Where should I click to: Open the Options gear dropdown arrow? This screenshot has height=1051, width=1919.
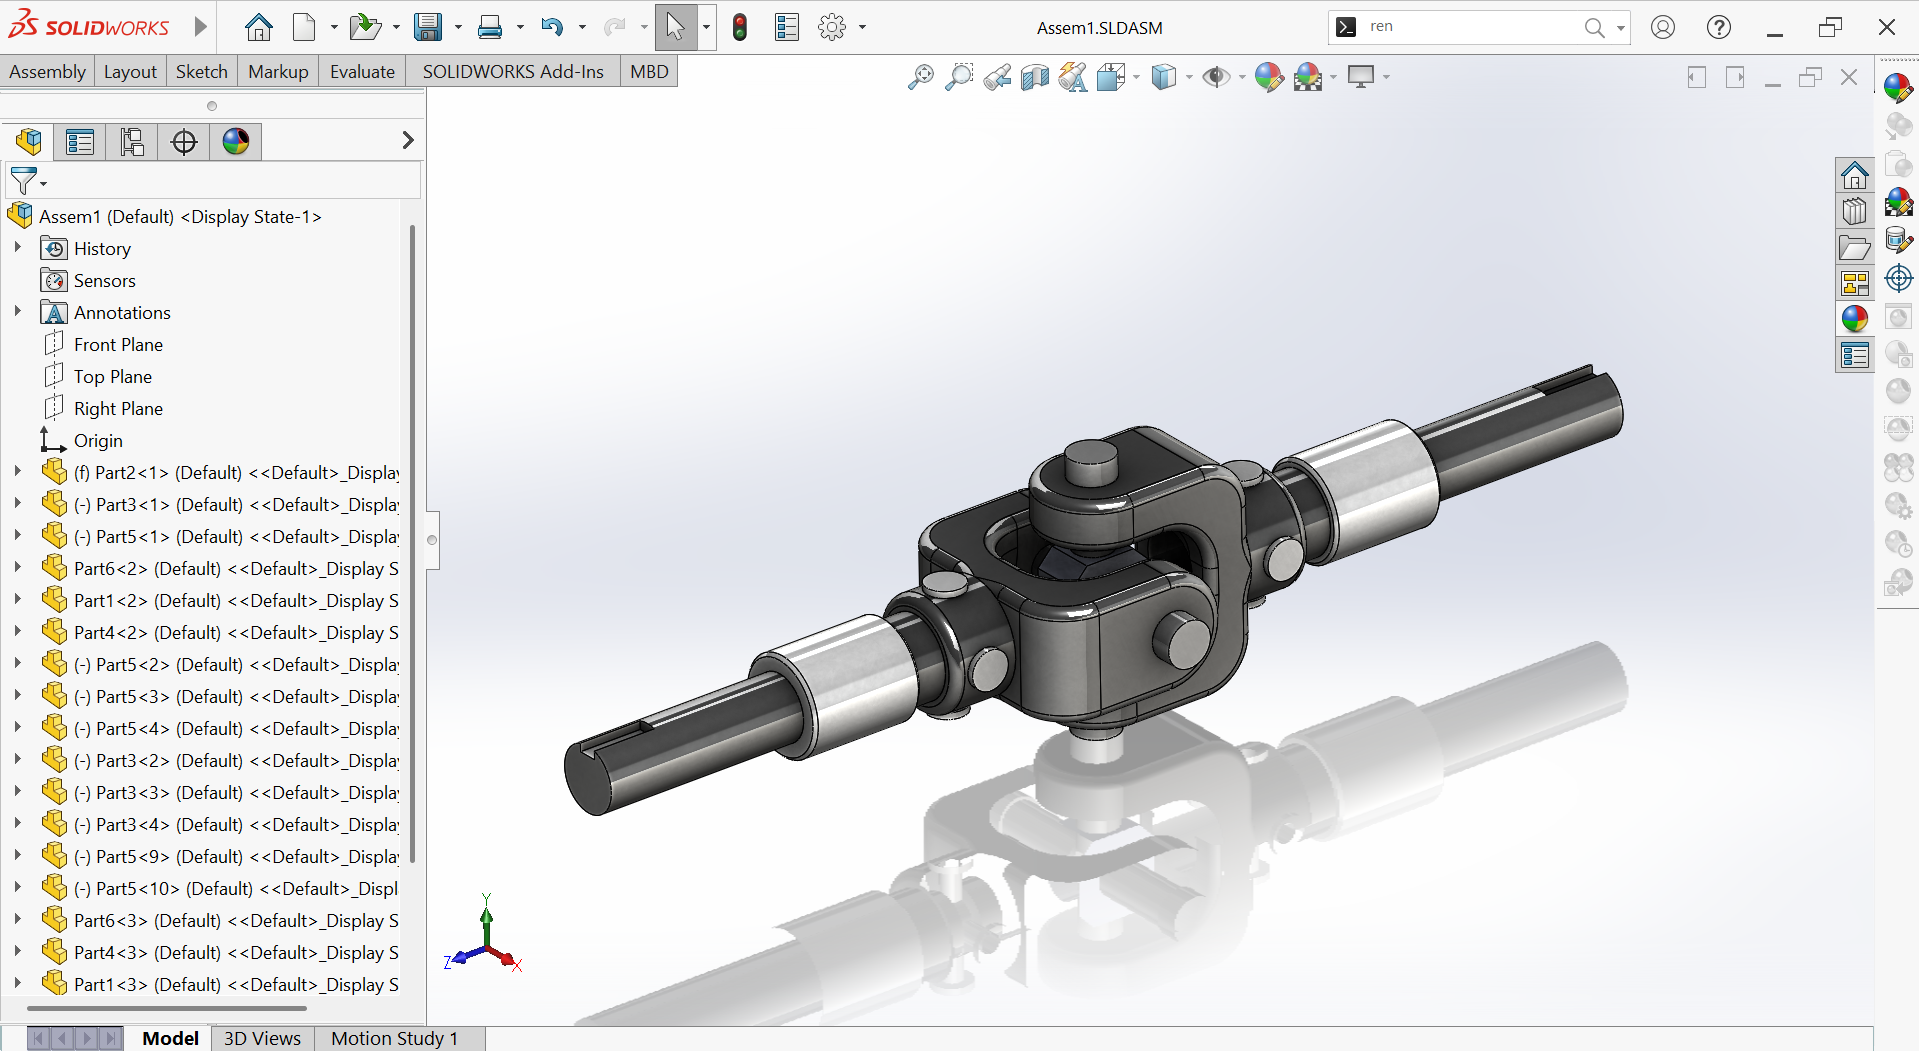(862, 28)
